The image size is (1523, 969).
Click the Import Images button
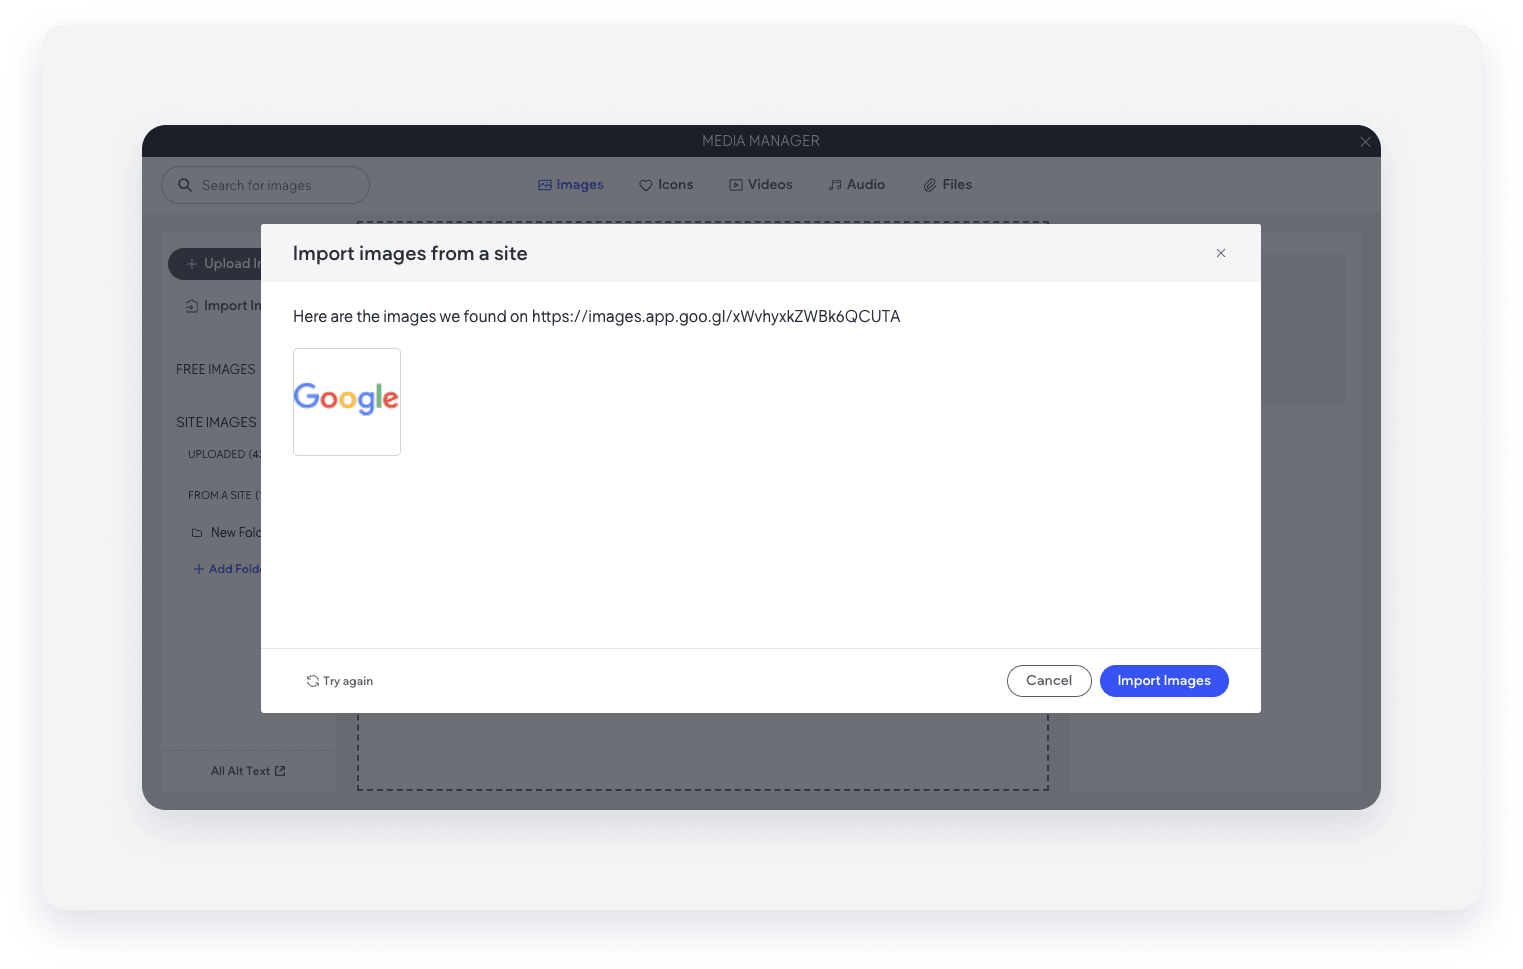pos(1164,681)
